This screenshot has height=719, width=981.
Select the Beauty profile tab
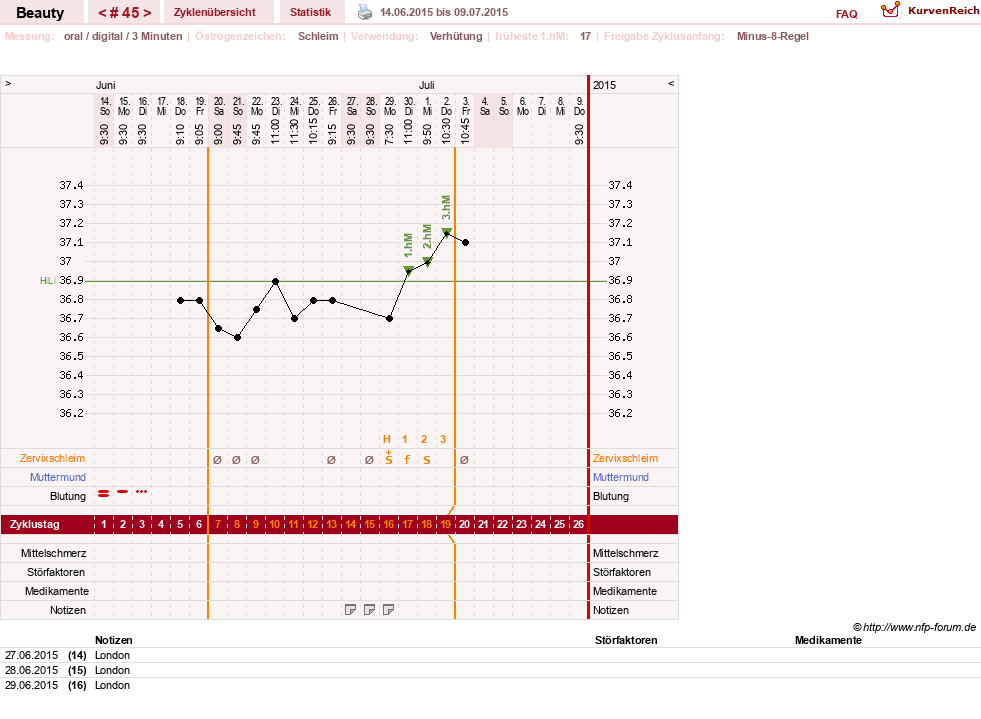(x=40, y=13)
